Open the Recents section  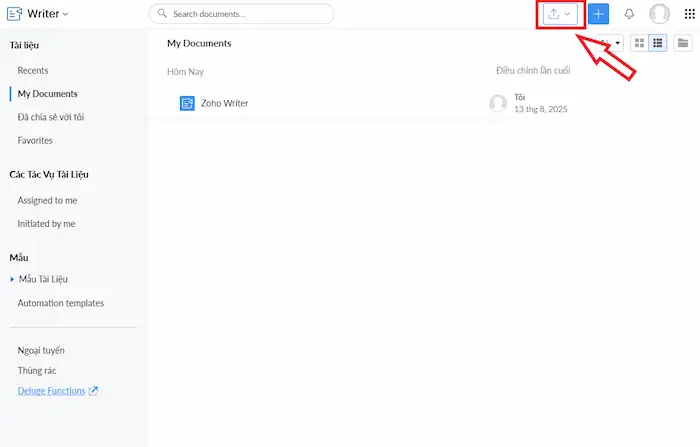33,71
